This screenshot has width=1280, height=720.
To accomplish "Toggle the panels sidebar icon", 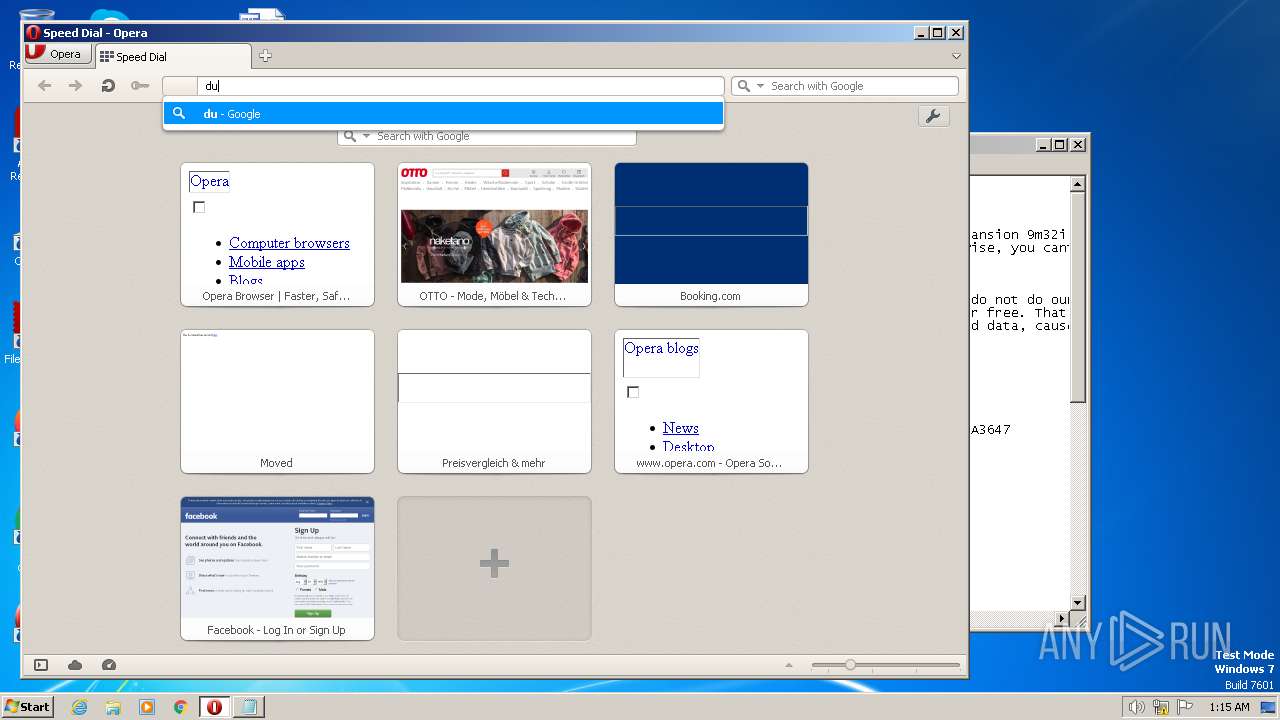I will (41, 665).
